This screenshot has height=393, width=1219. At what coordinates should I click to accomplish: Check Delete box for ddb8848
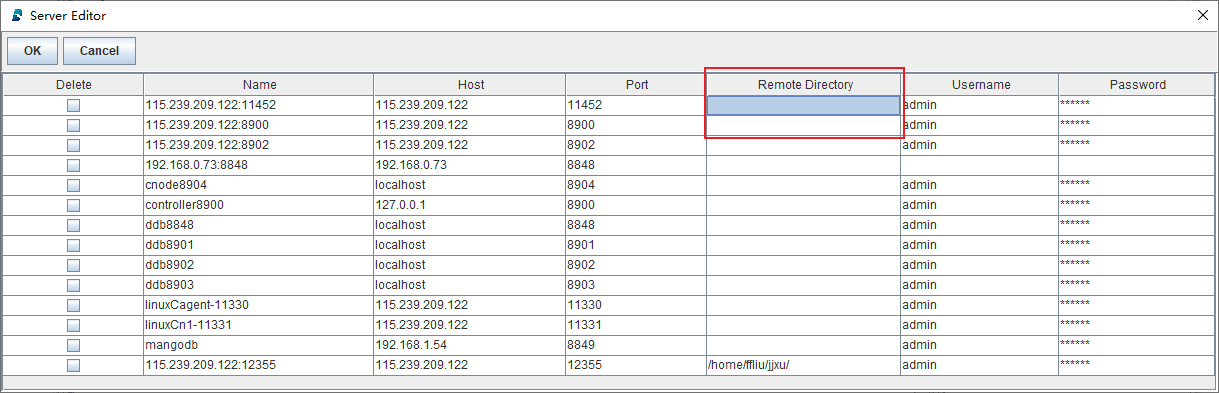73,225
